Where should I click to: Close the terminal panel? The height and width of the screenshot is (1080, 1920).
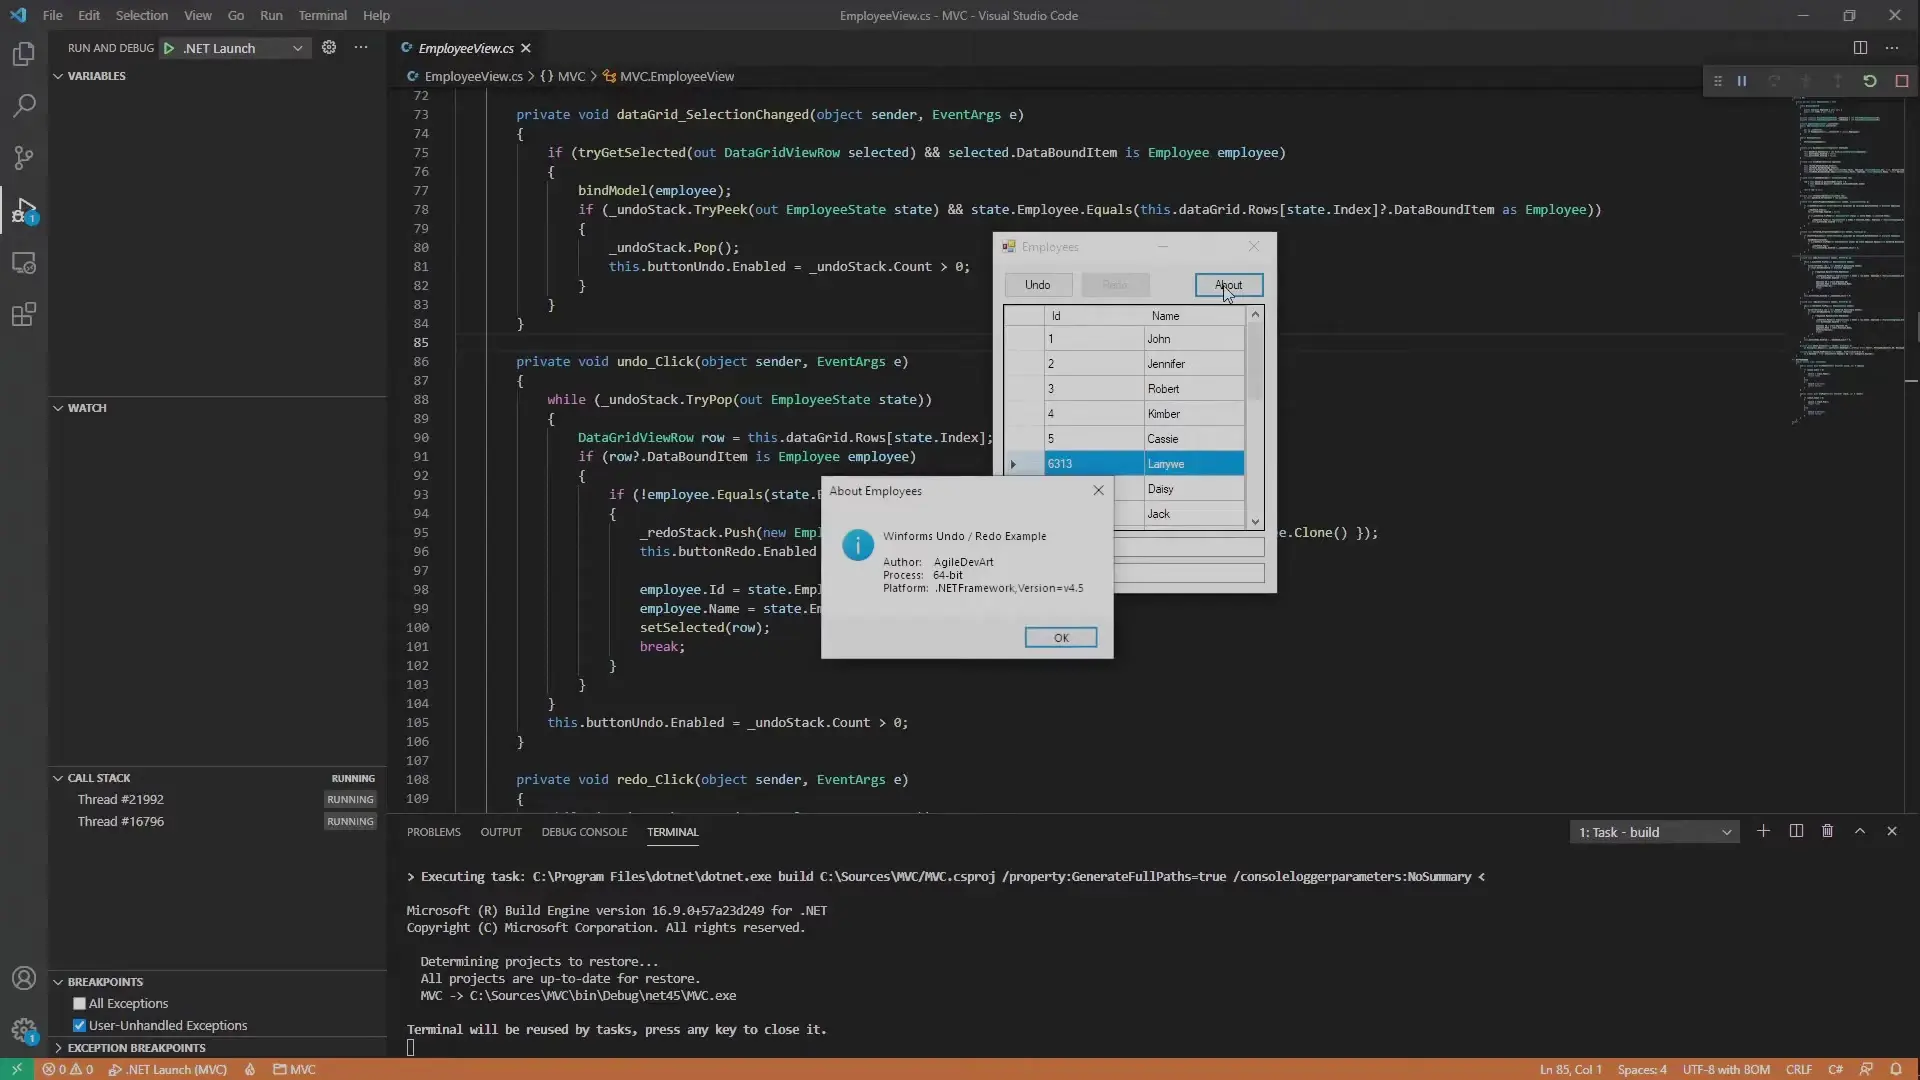(x=1892, y=831)
